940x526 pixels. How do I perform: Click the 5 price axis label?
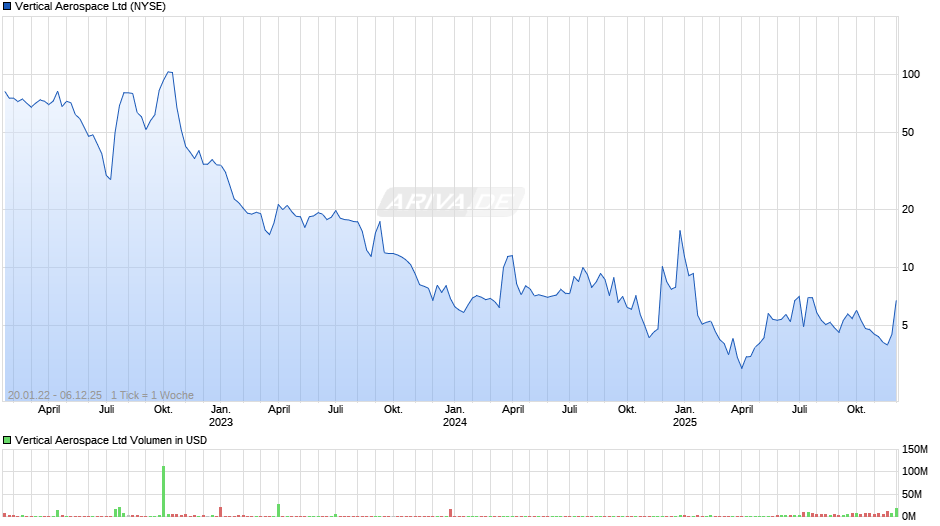pos(905,326)
